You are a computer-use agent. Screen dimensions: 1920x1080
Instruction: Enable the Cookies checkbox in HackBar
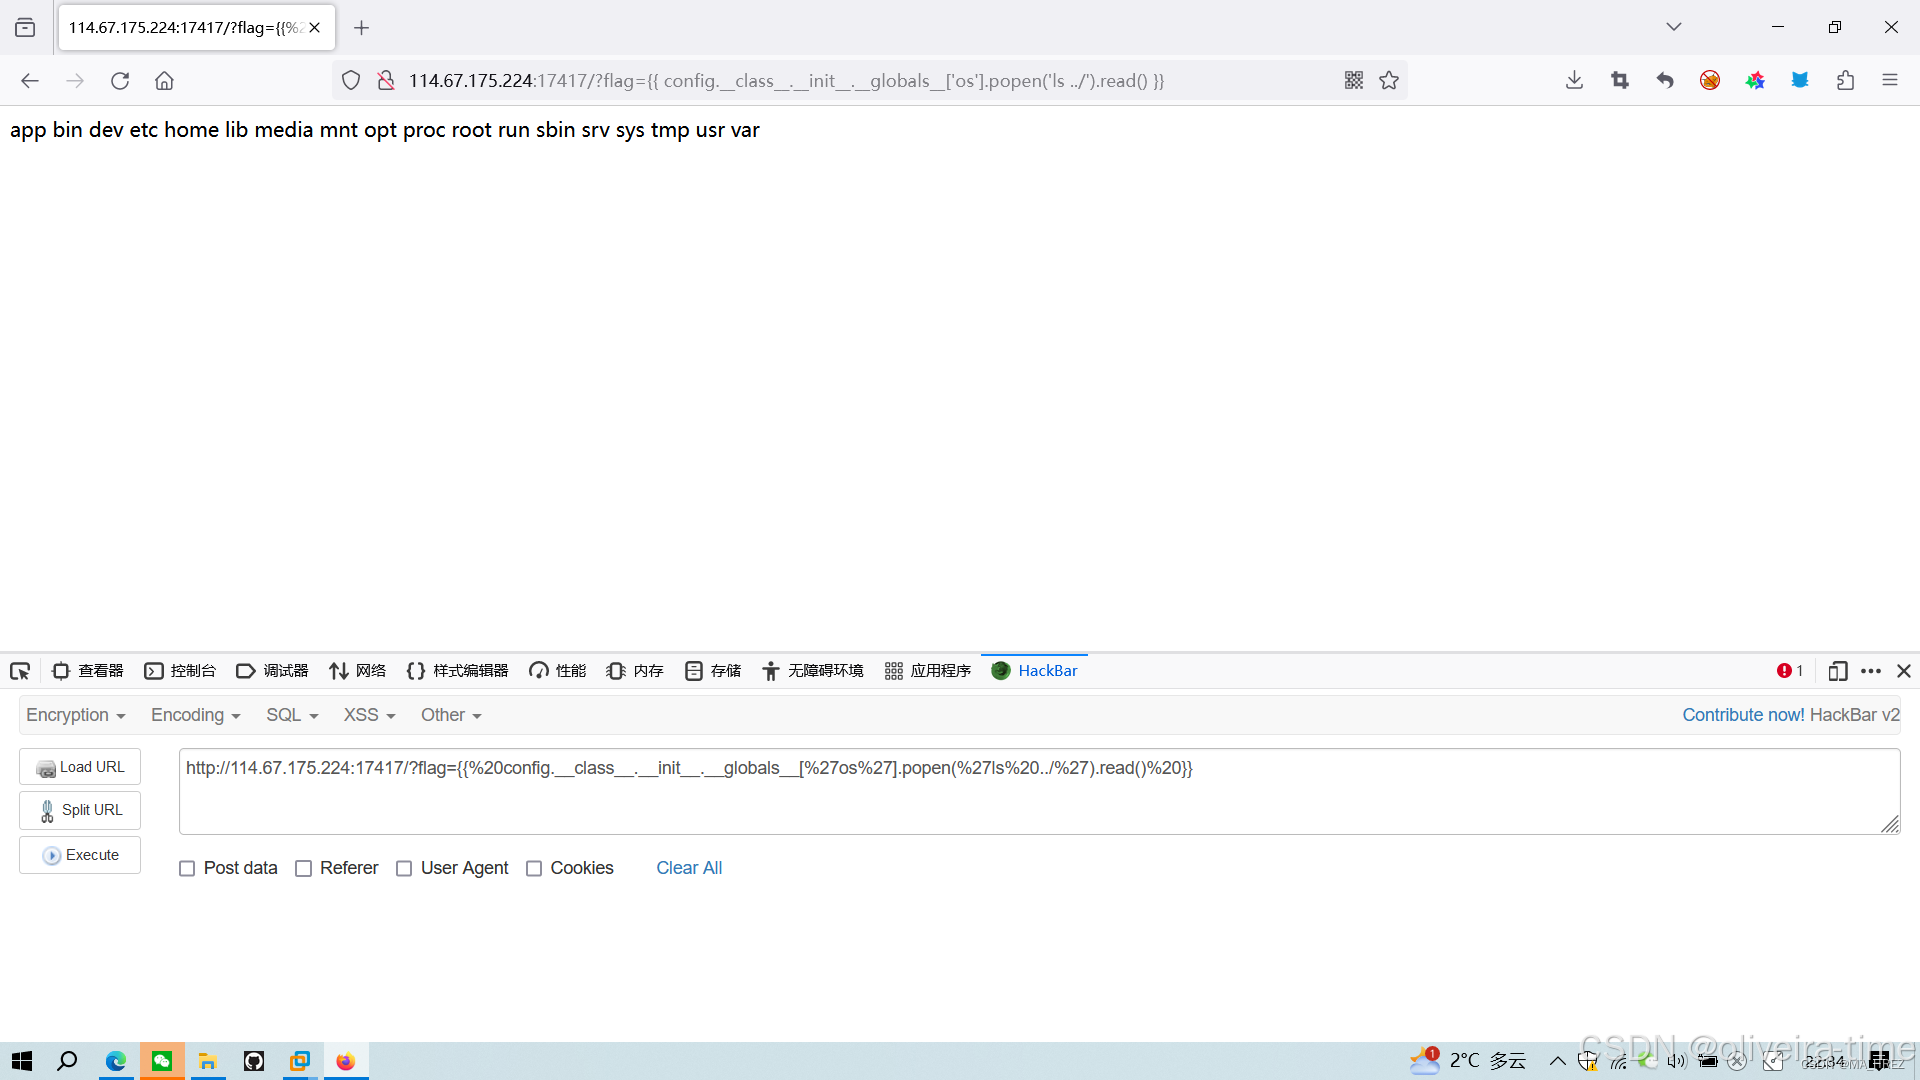[x=535, y=868]
